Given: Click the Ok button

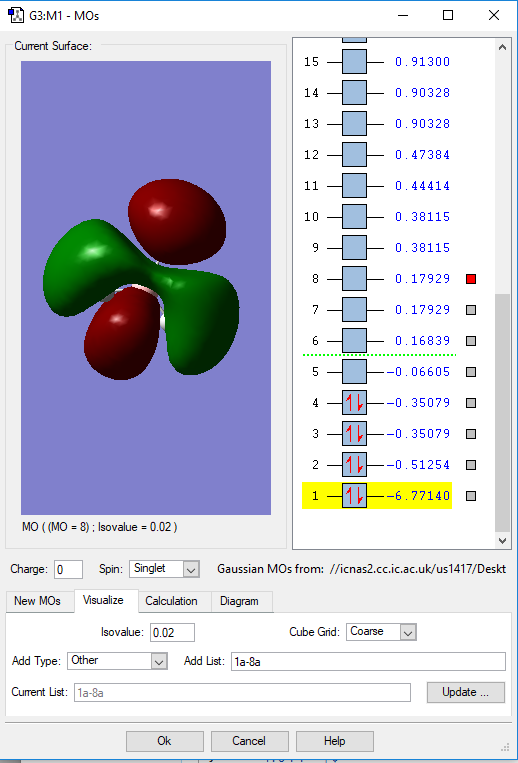Looking at the screenshot, I should pyautogui.click(x=164, y=741).
